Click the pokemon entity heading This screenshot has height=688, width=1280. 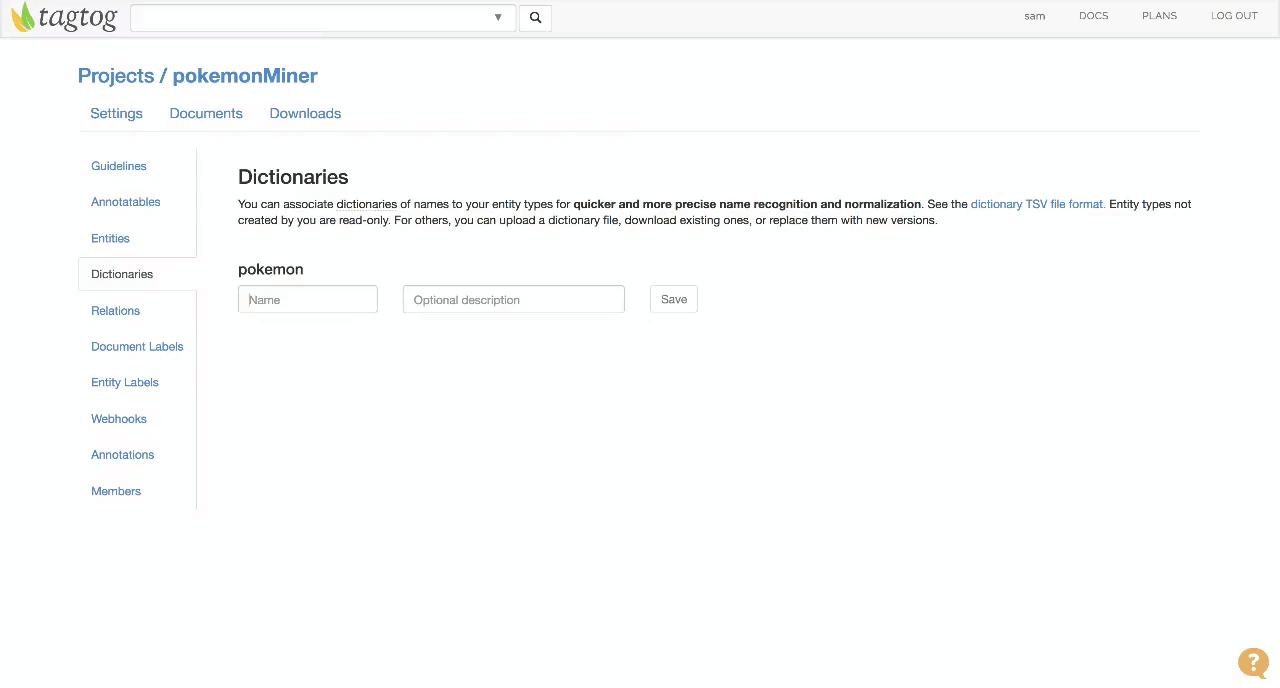tap(271, 270)
